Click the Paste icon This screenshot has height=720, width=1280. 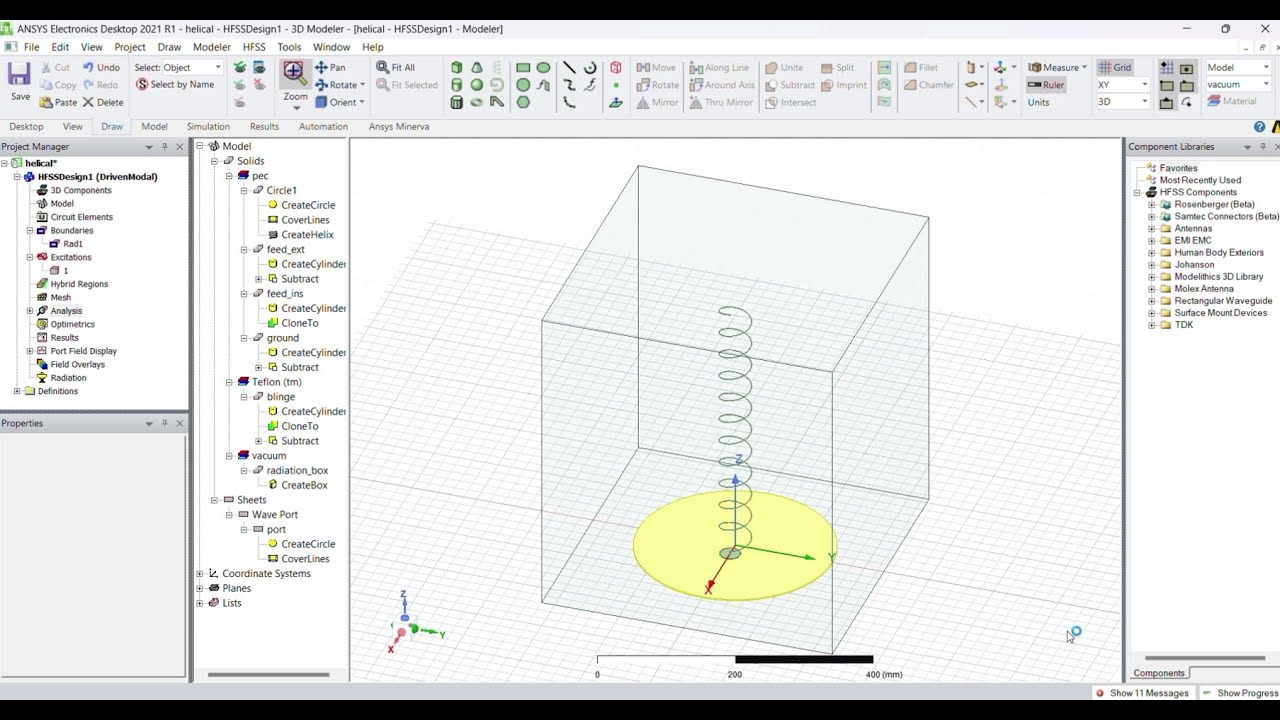(x=58, y=102)
